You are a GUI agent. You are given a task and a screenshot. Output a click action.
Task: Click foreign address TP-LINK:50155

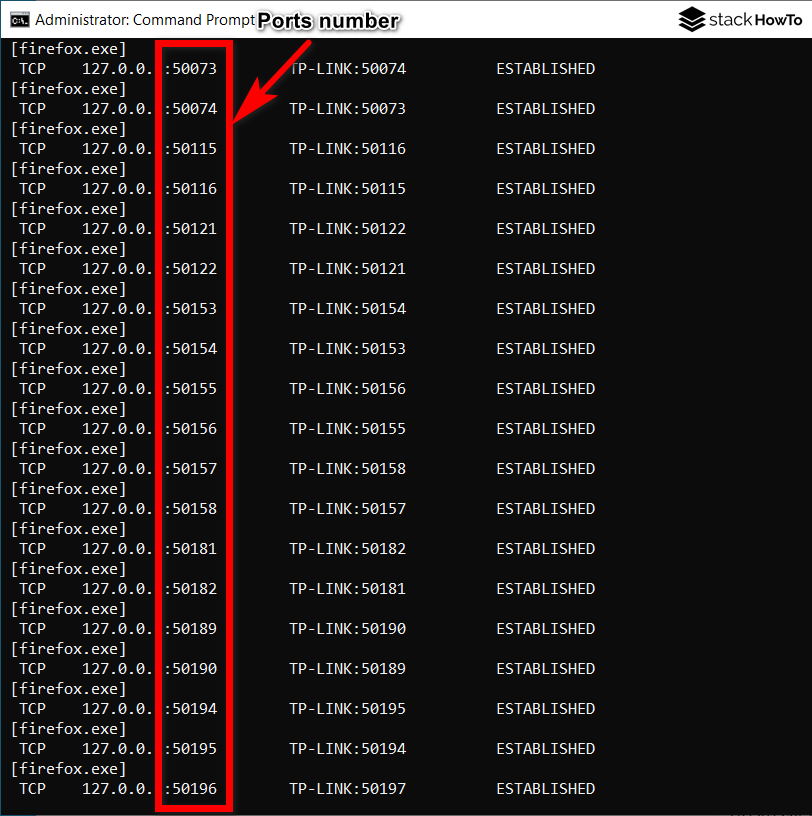pyautogui.click(x=348, y=429)
